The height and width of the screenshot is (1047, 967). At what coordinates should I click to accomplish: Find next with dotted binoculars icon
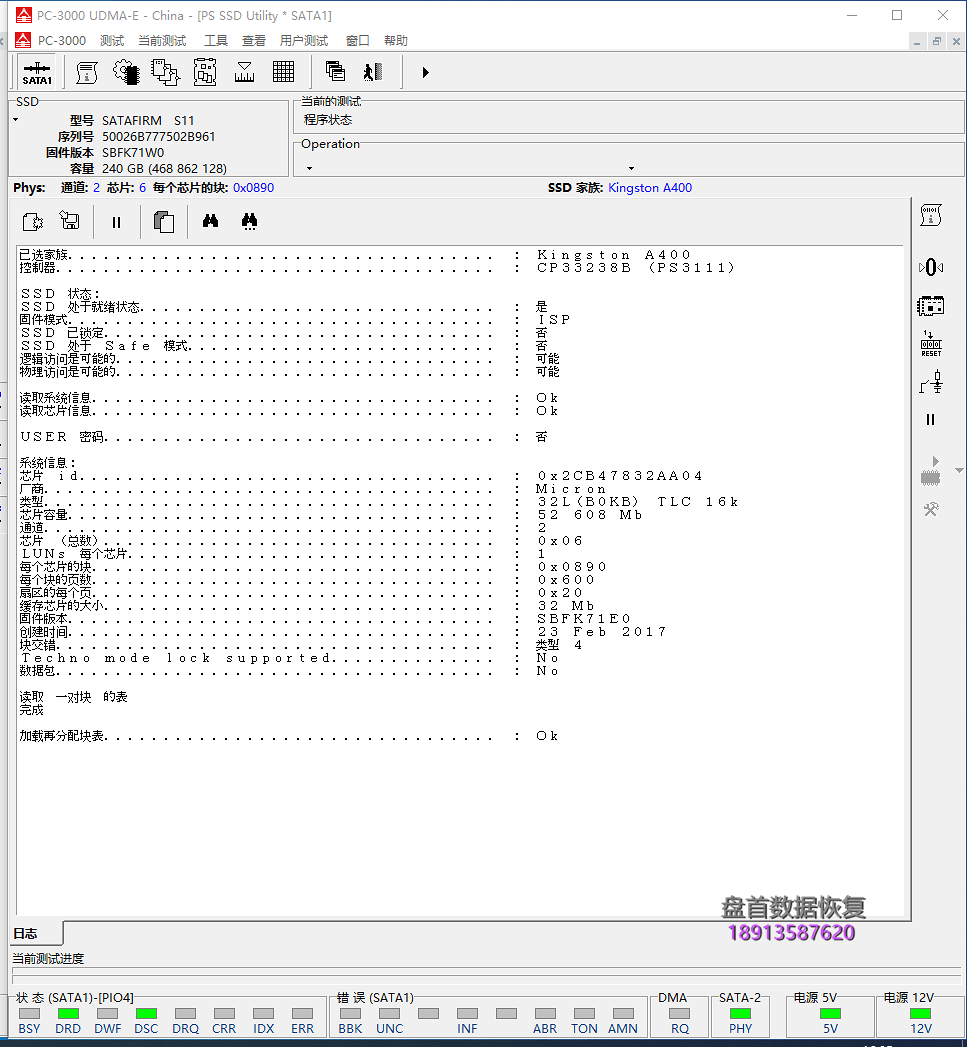250,221
